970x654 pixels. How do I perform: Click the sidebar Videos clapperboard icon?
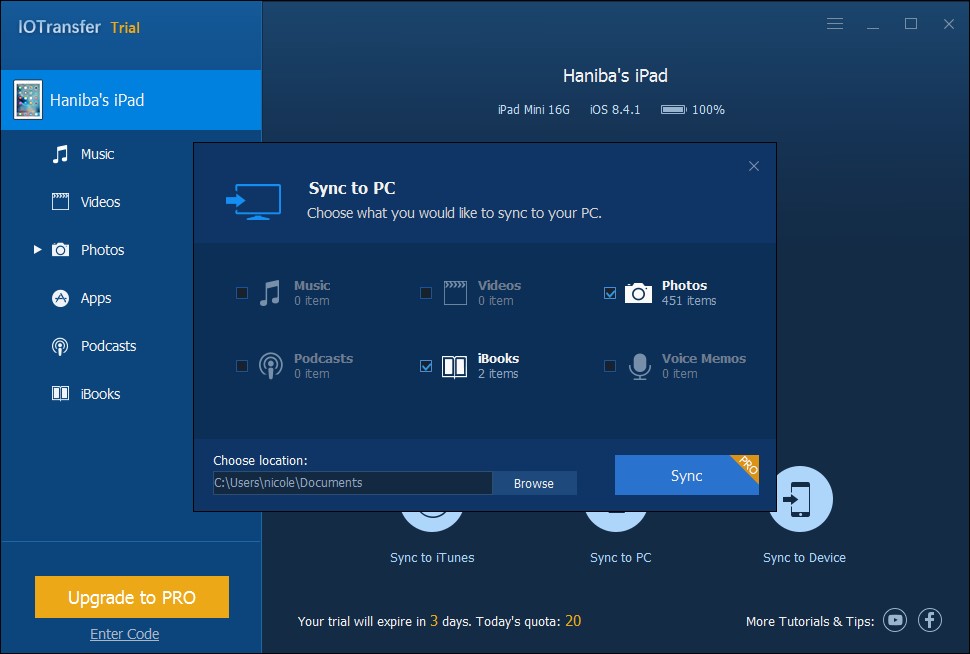[x=60, y=202]
